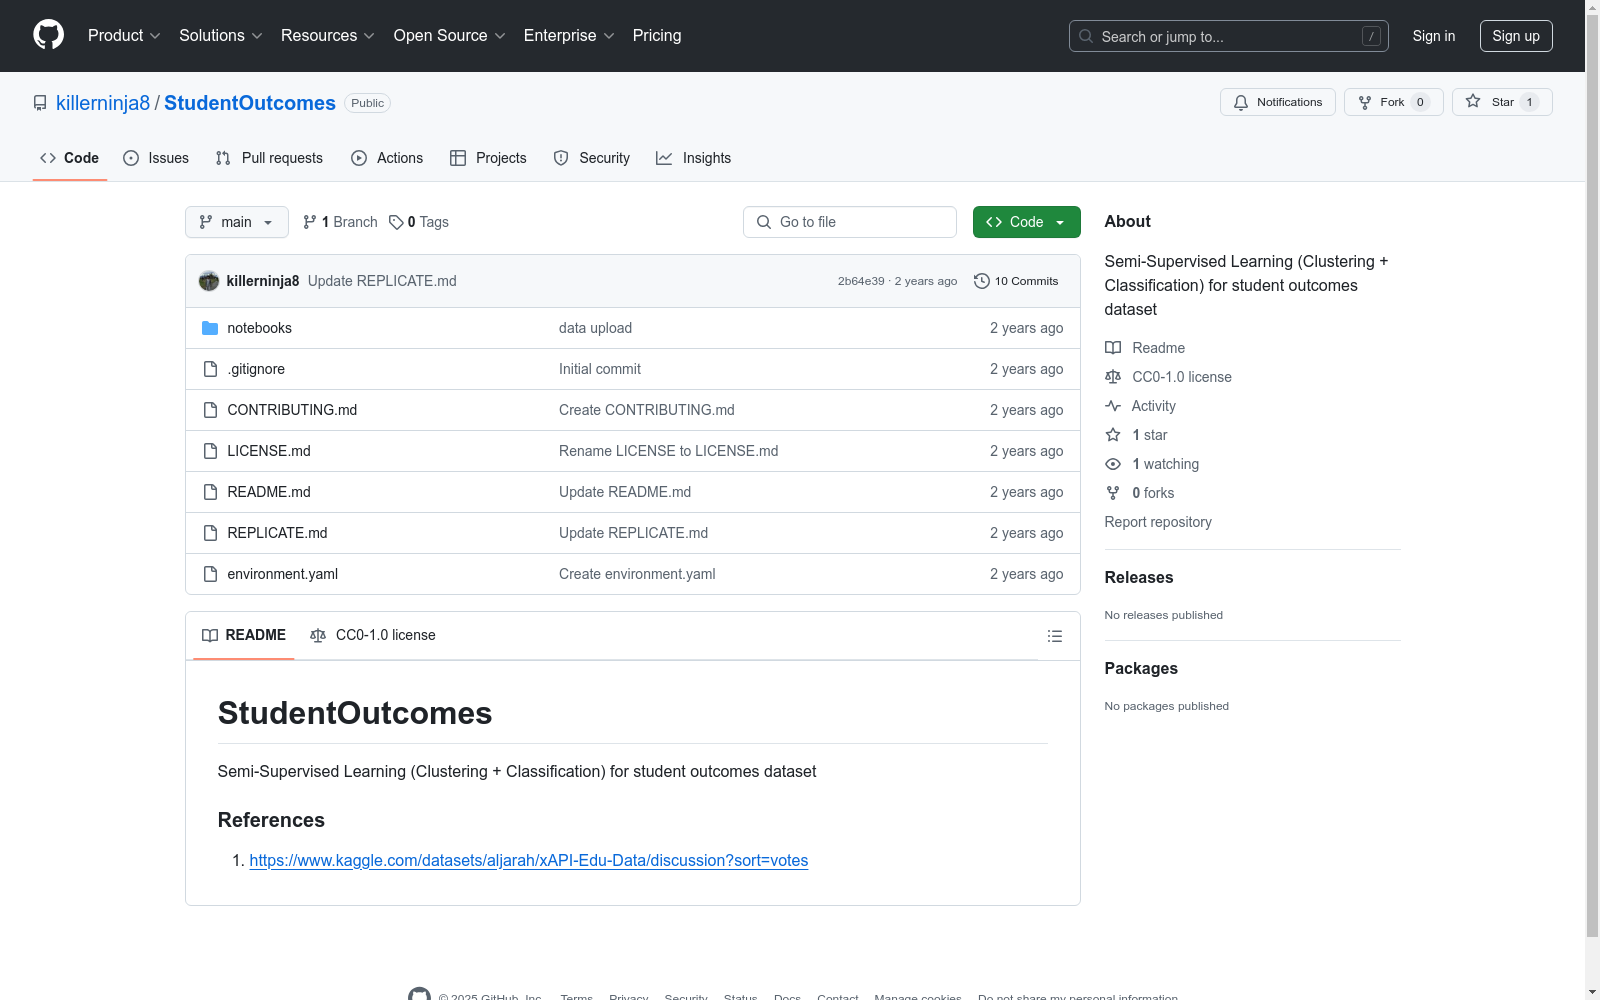View the 10 Commits history
The width and height of the screenshot is (1600, 1000).
click(1016, 281)
